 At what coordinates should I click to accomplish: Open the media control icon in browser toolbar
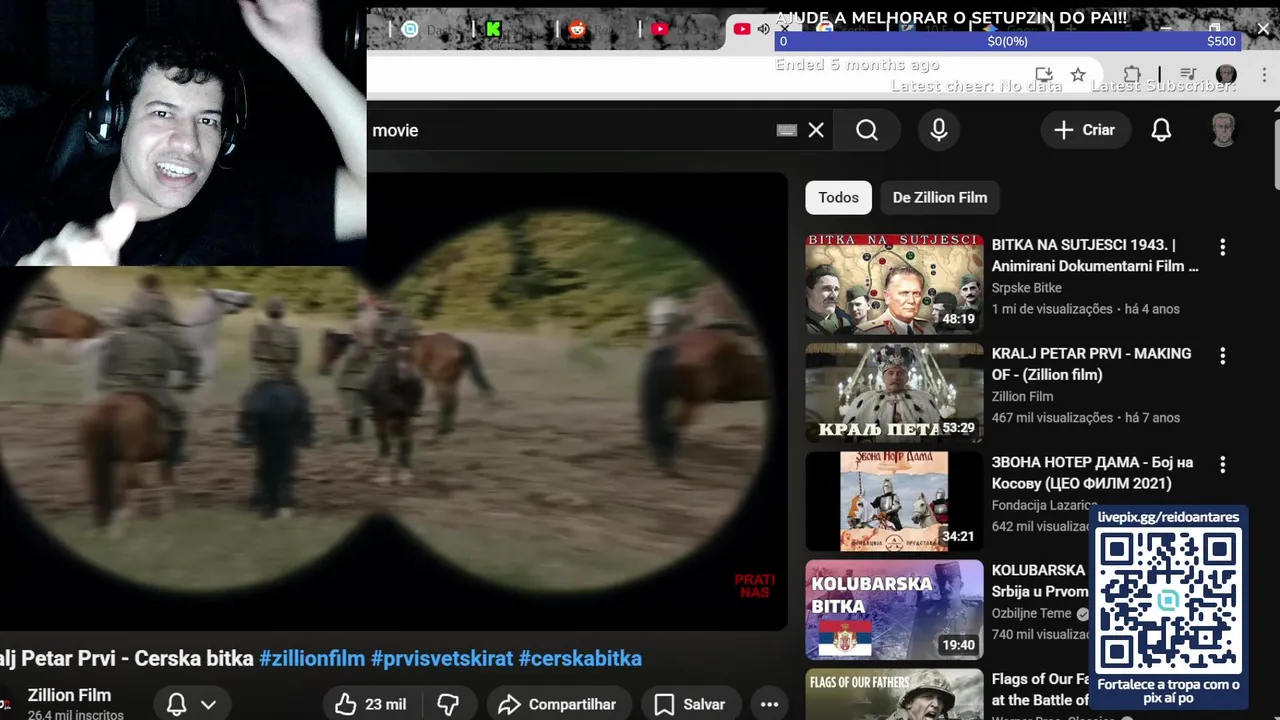(1188, 75)
